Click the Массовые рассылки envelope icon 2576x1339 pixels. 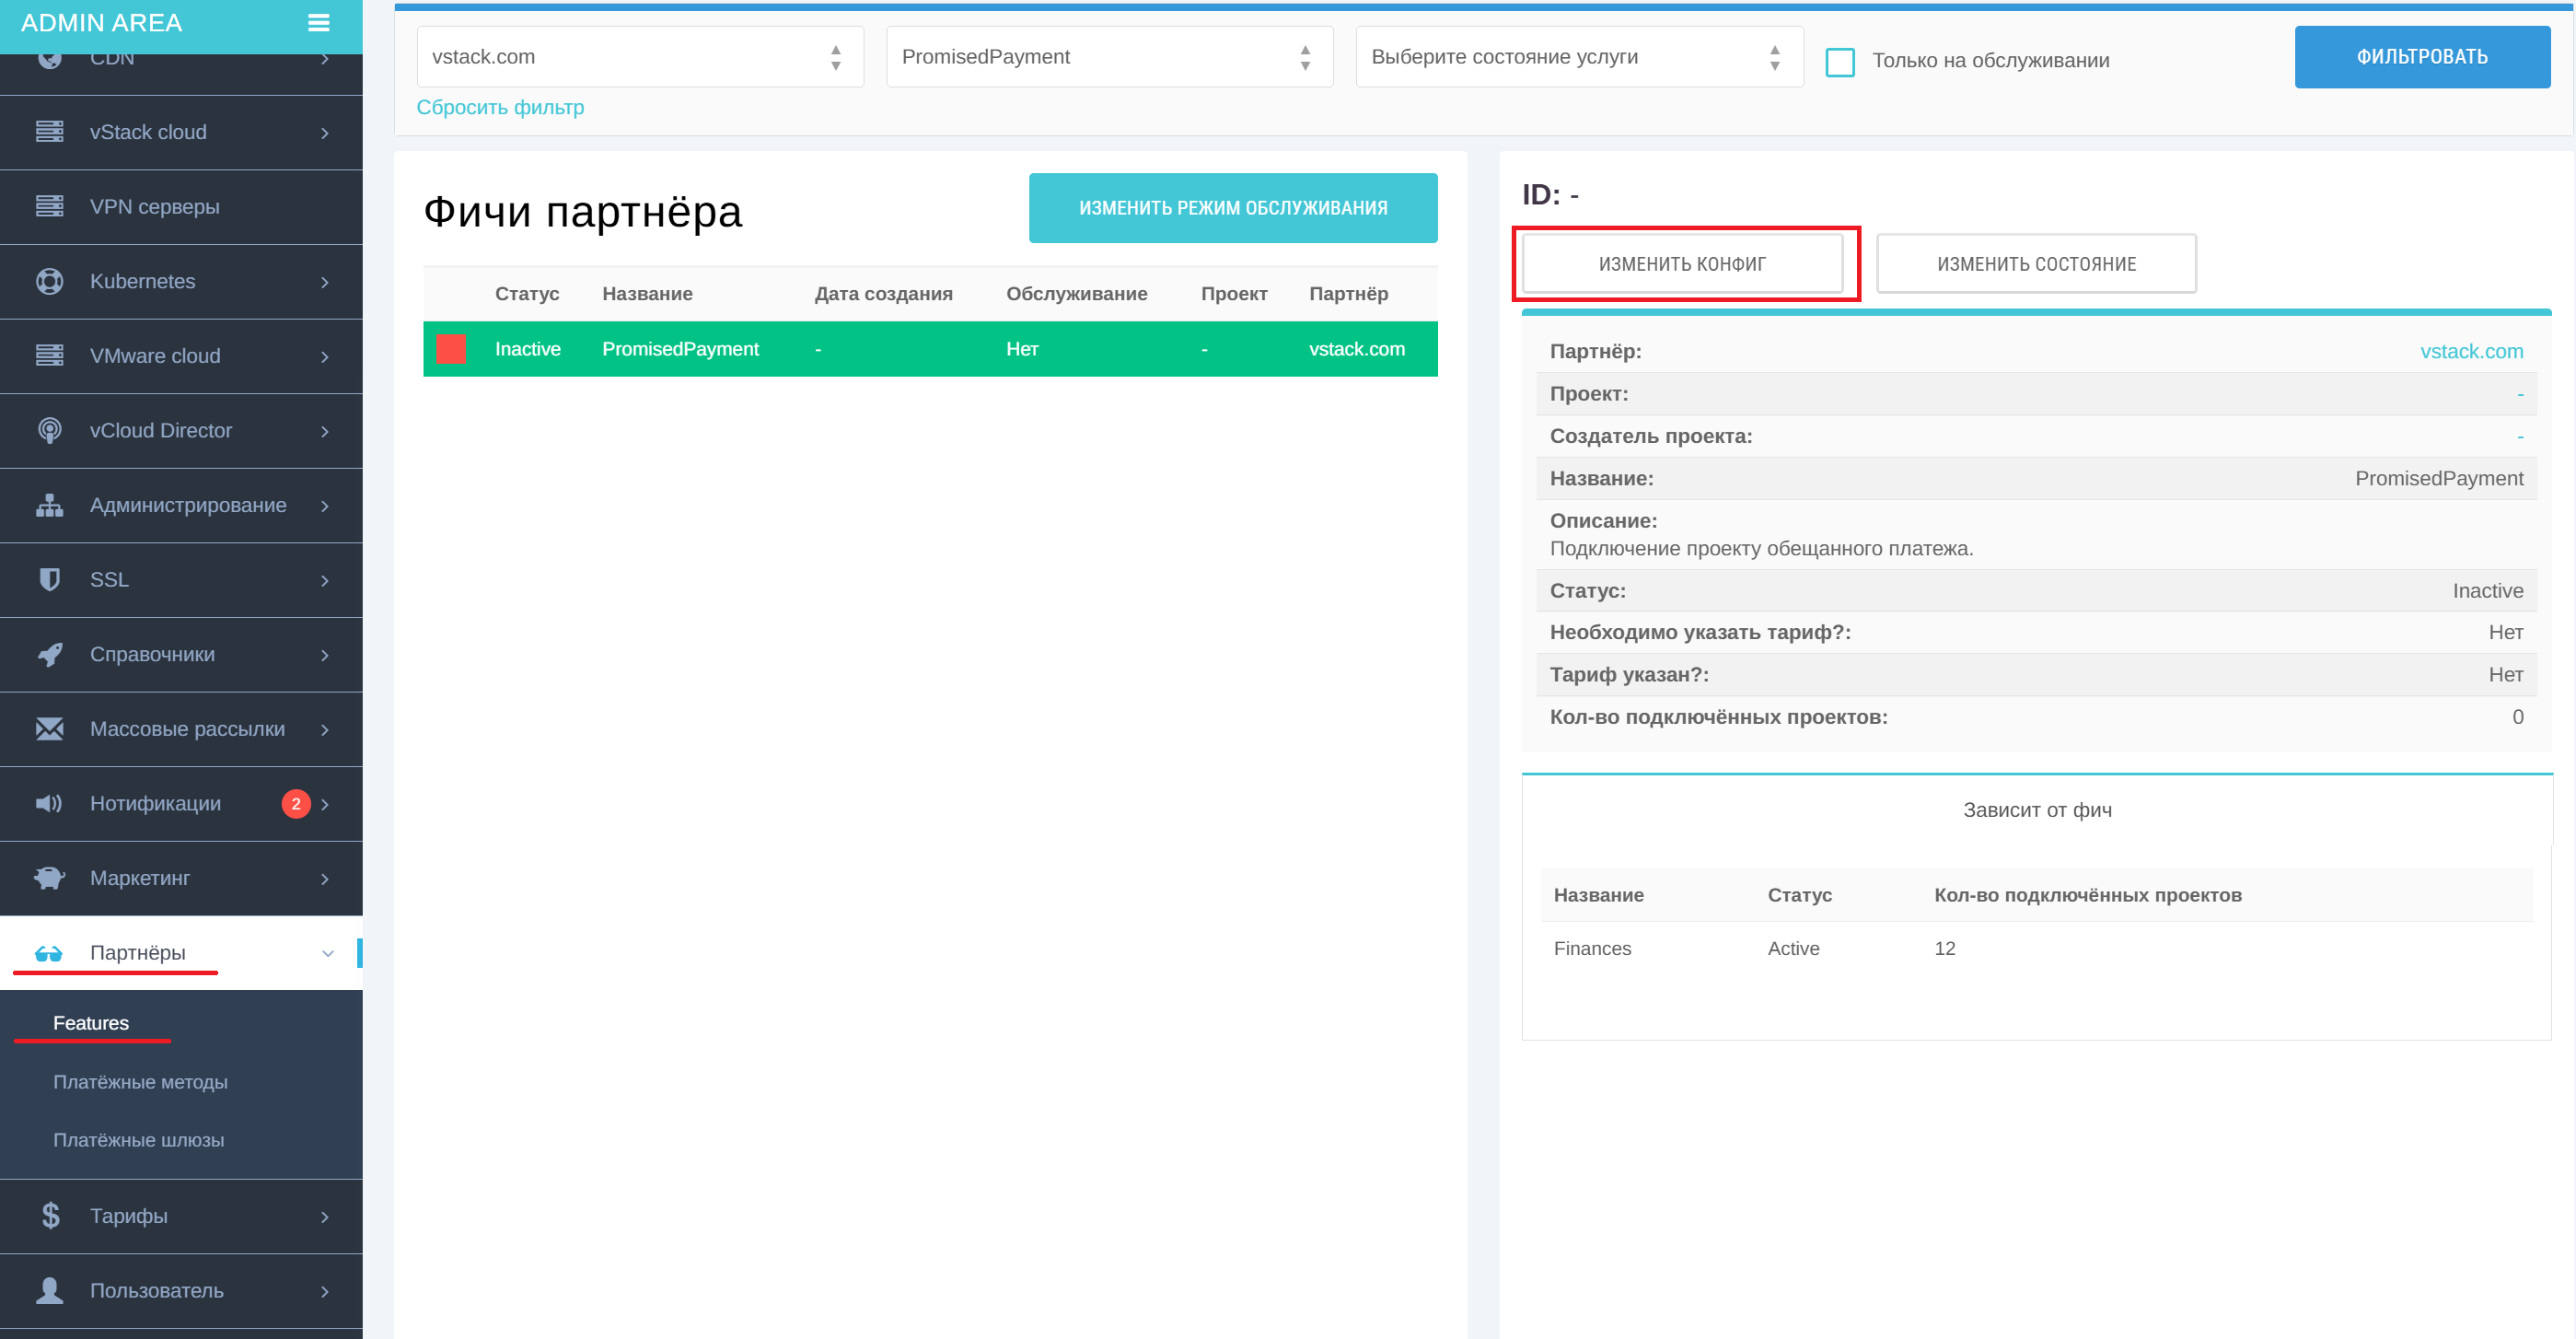pos(49,729)
